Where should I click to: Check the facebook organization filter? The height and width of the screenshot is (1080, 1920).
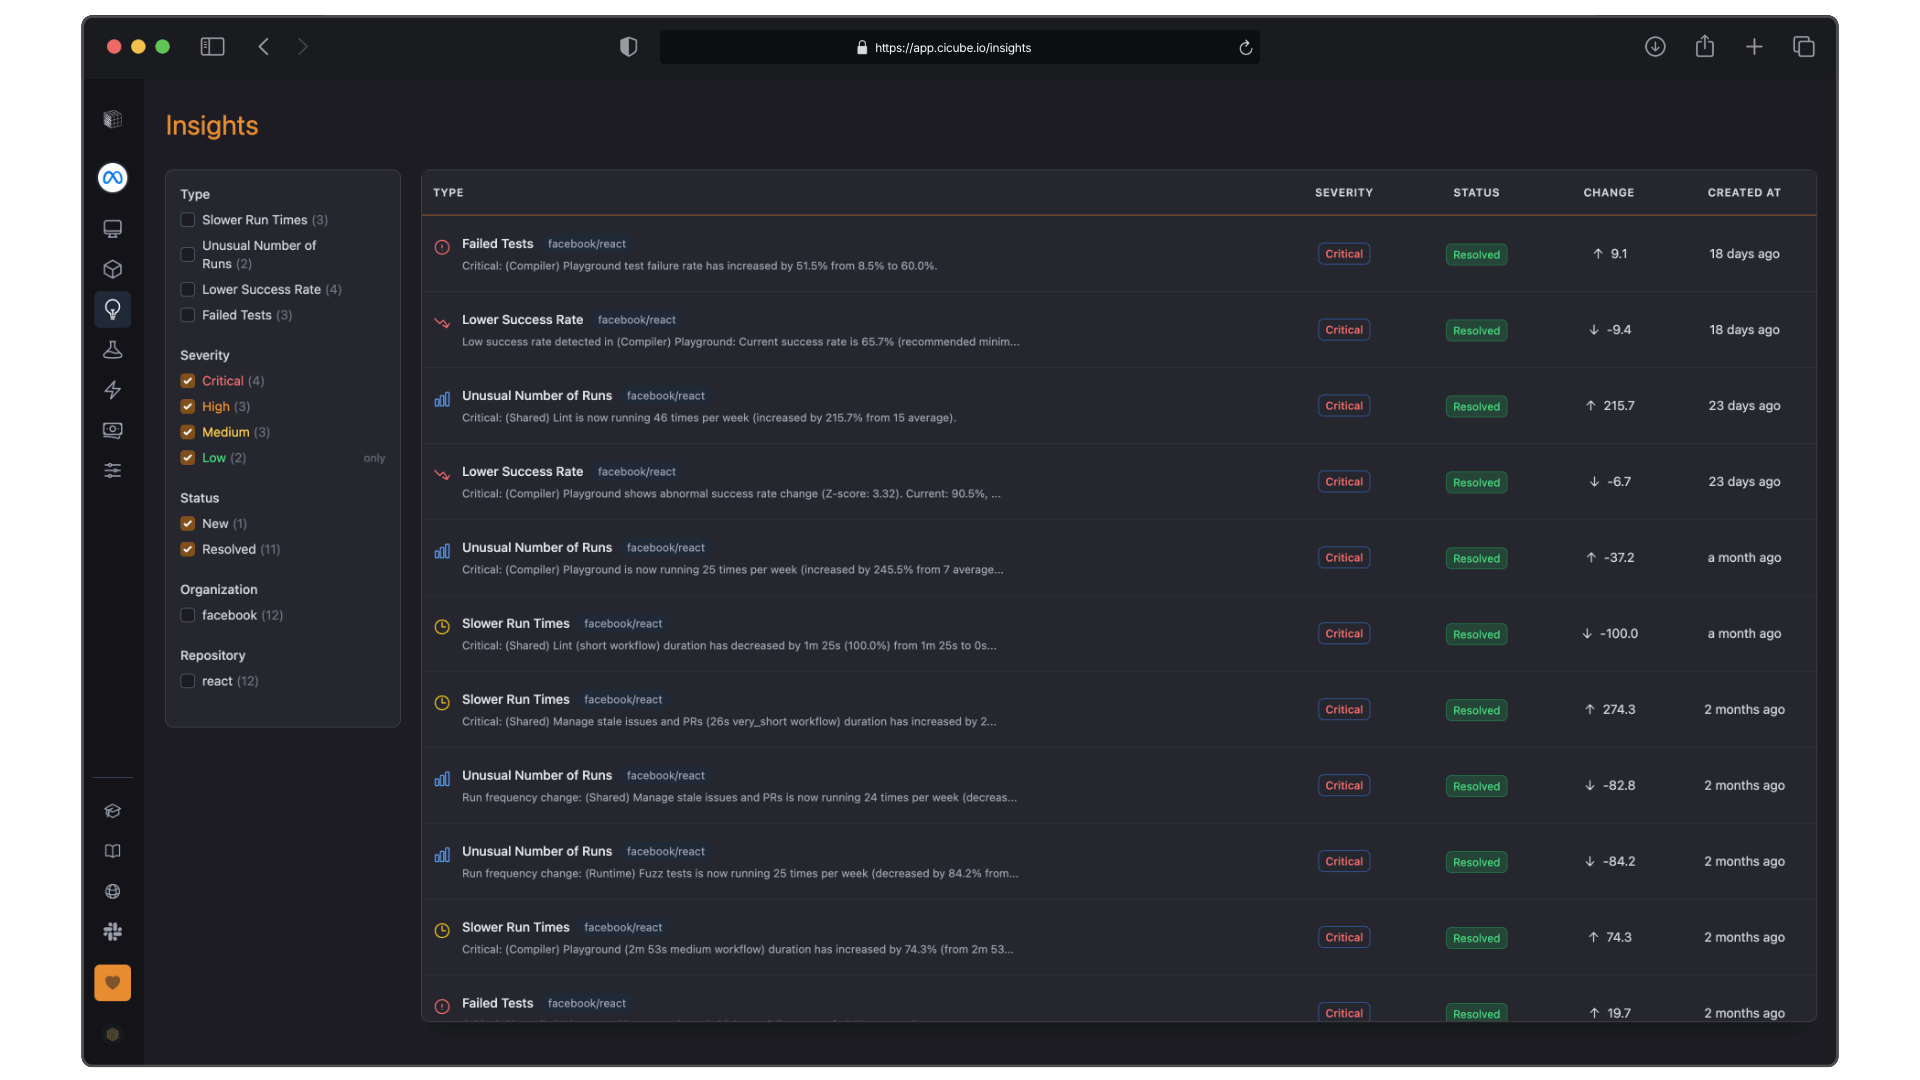187,615
